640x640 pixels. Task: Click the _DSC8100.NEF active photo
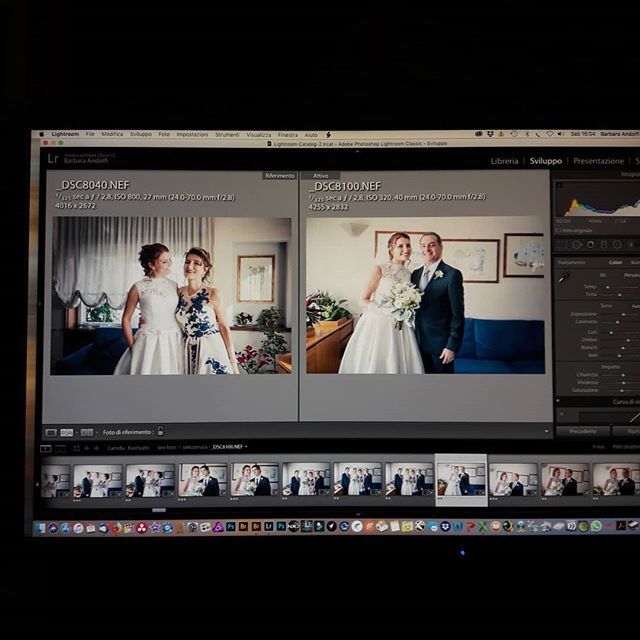[425, 295]
